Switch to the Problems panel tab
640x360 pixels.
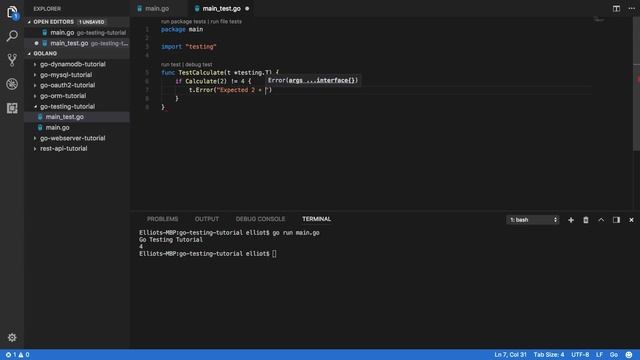162,219
